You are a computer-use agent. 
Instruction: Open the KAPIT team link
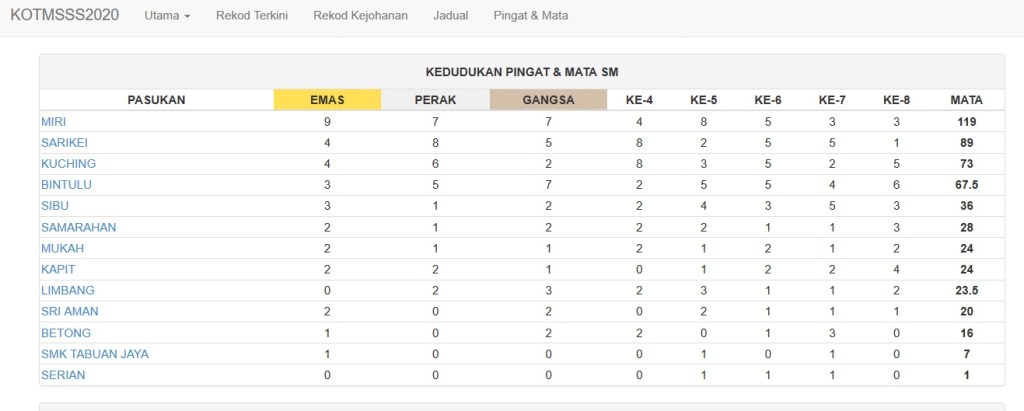click(58, 269)
